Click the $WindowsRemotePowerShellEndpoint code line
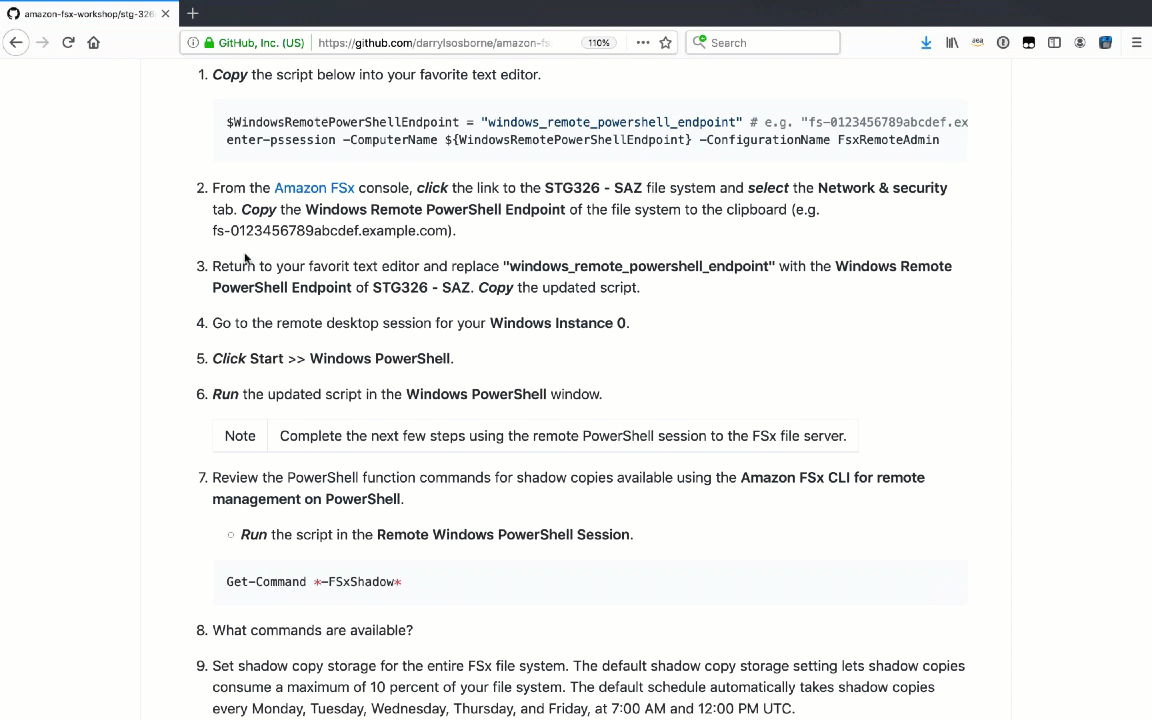 click(597, 122)
